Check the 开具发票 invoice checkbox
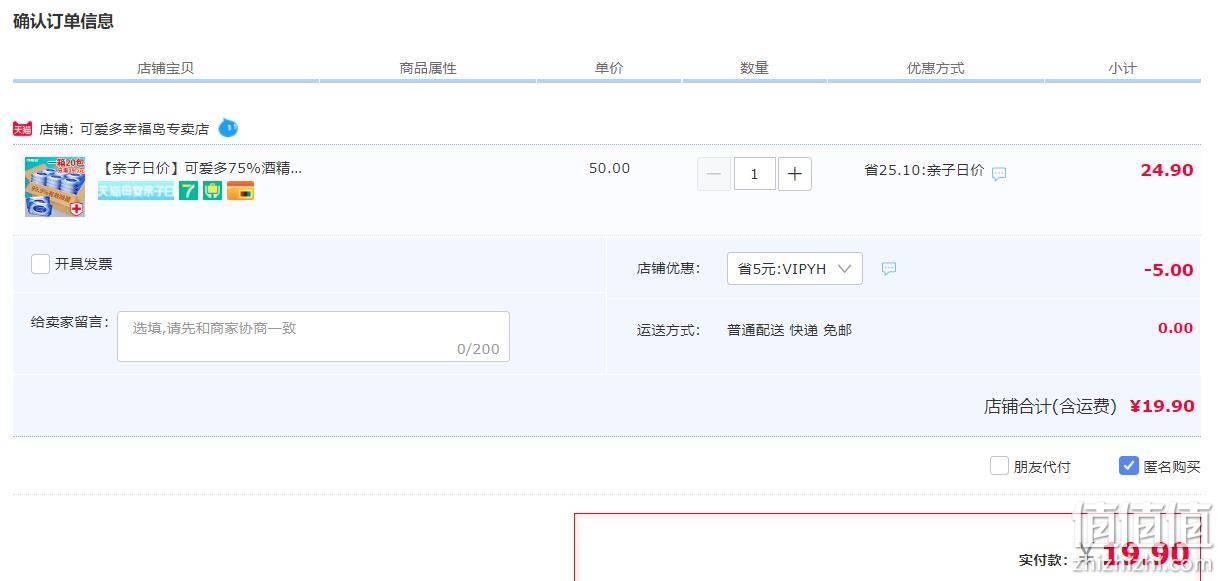 [40, 264]
